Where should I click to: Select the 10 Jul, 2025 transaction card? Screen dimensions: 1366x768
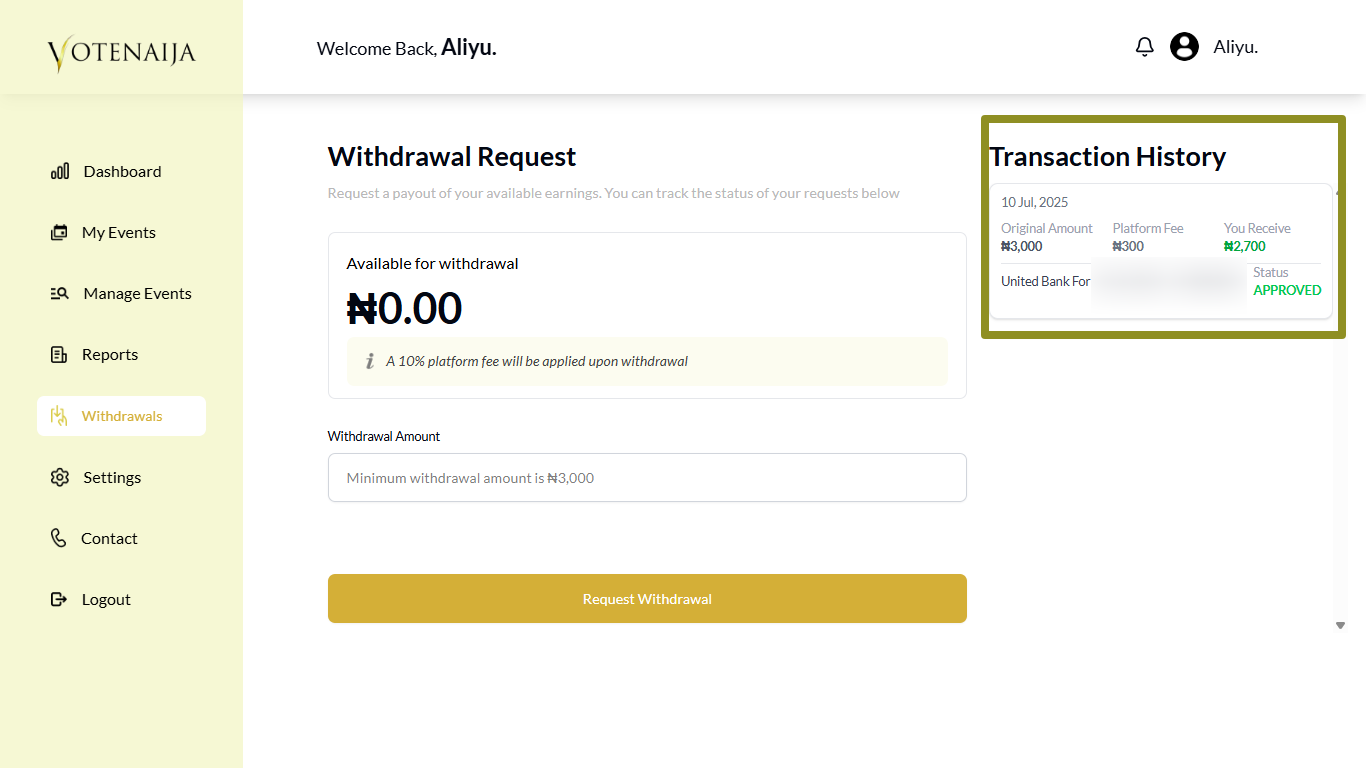[x=1160, y=251]
